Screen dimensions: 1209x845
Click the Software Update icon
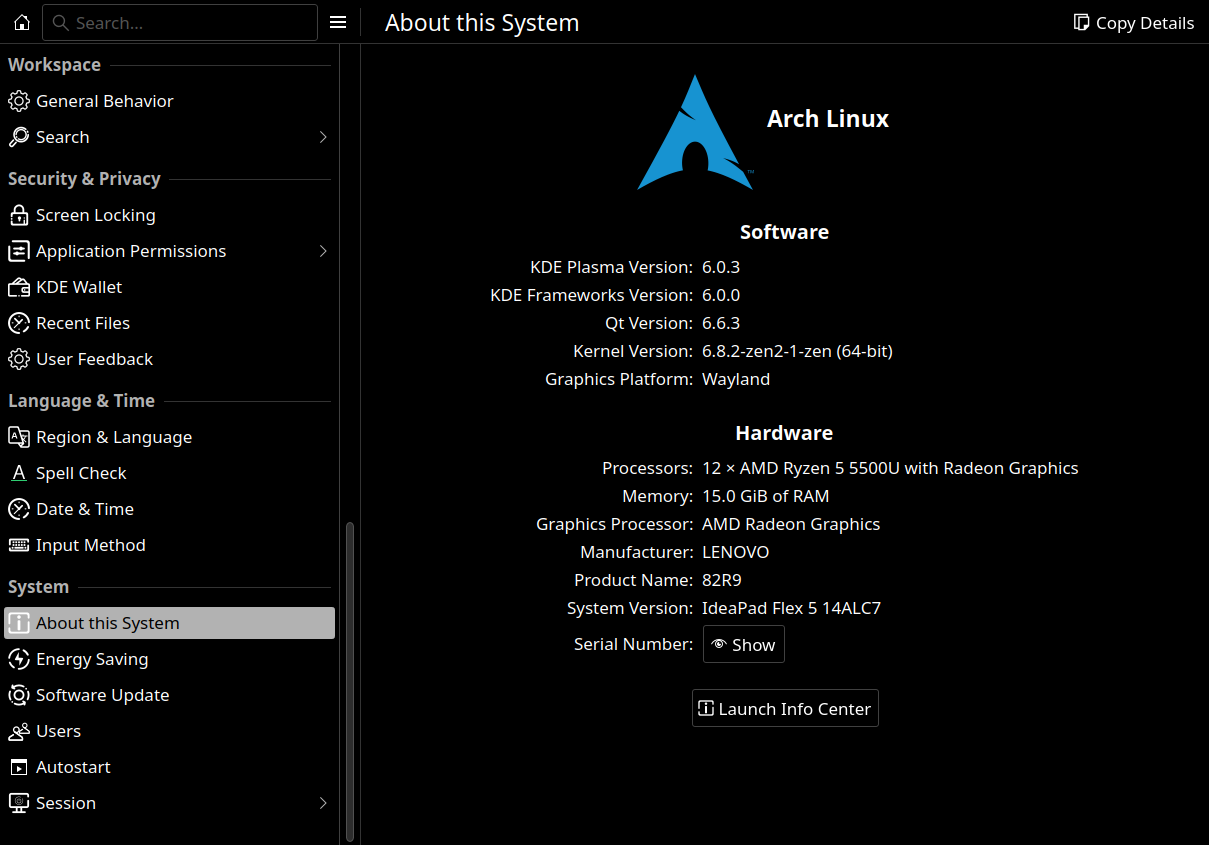point(18,695)
